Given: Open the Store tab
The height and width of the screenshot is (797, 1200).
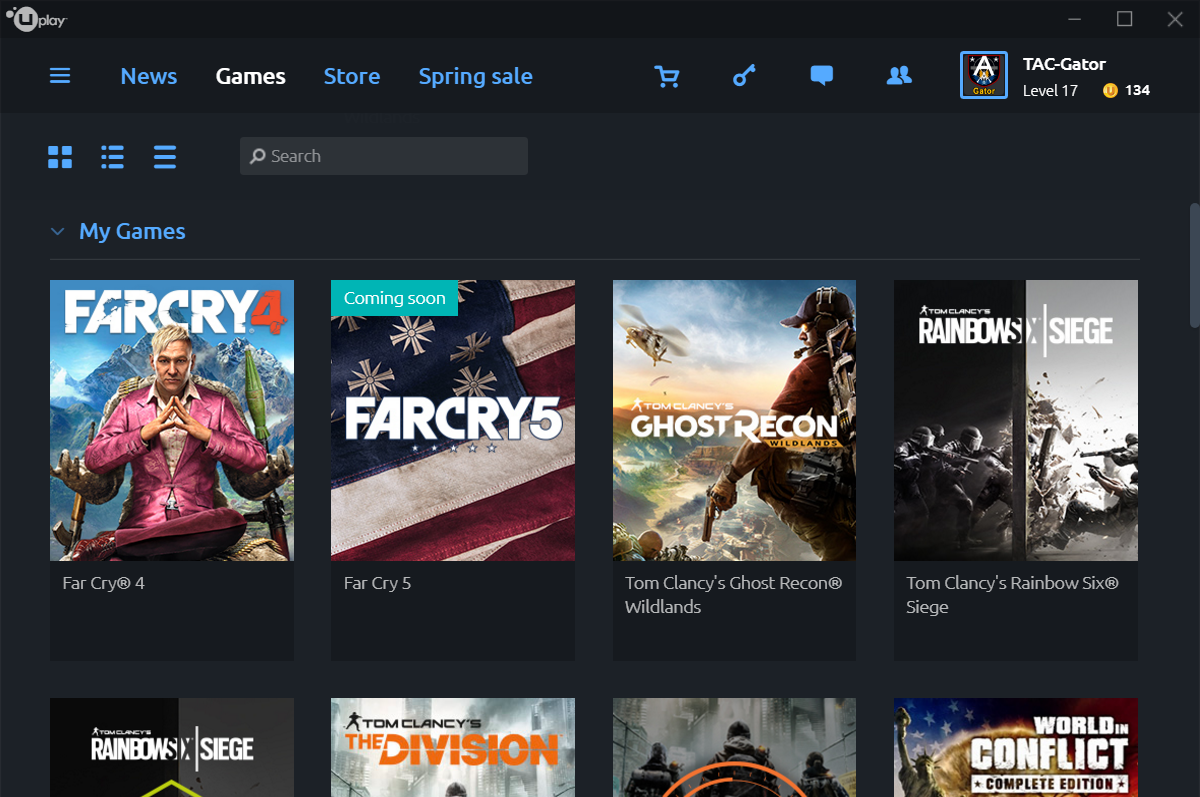Looking at the screenshot, I should pos(352,76).
